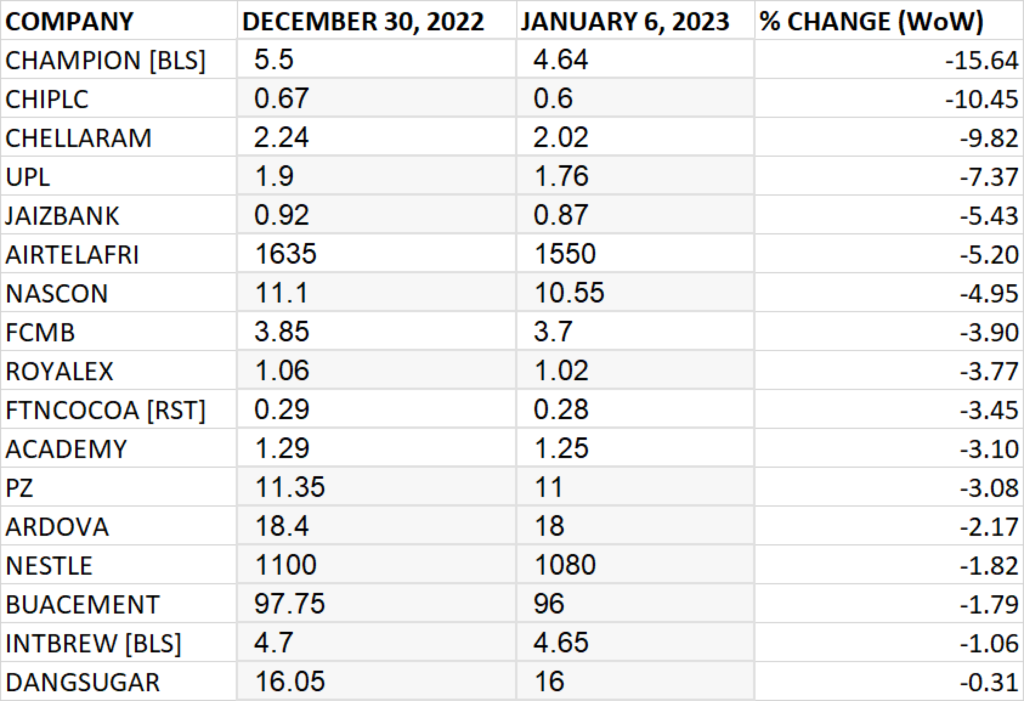Click the UPL percent change -7.37
1024x701 pixels.
pyautogui.click(x=889, y=176)
